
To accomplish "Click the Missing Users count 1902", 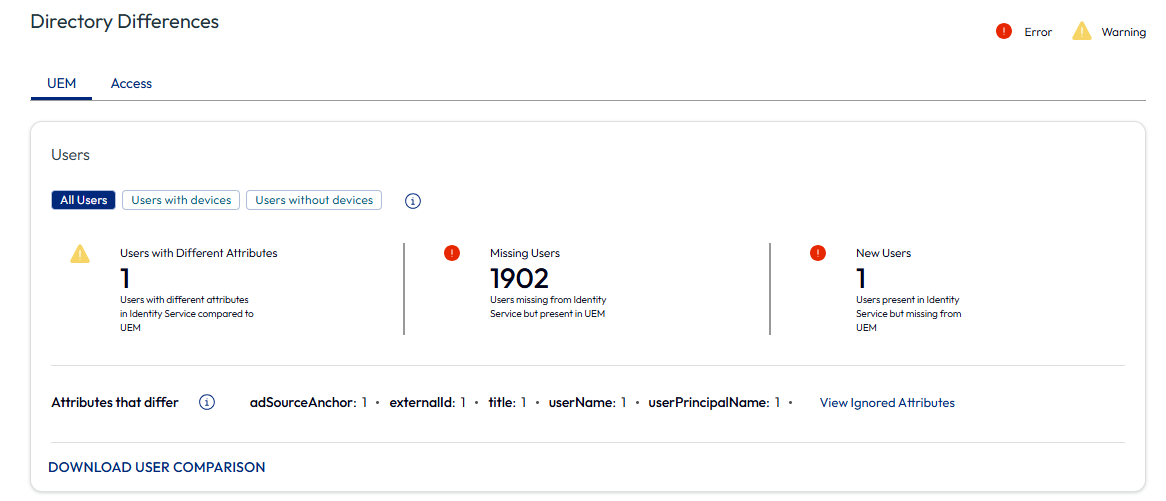I will (519, 278).
